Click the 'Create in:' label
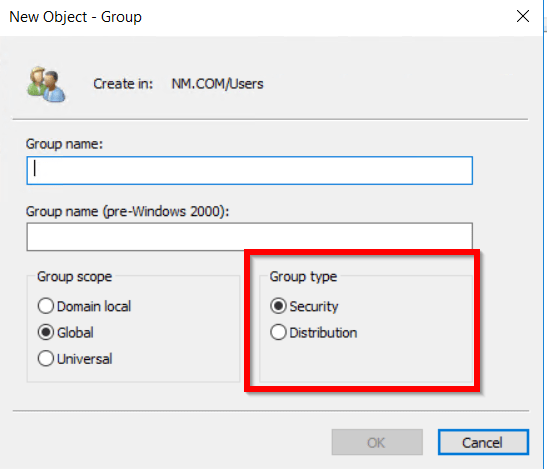 (123, 84)
